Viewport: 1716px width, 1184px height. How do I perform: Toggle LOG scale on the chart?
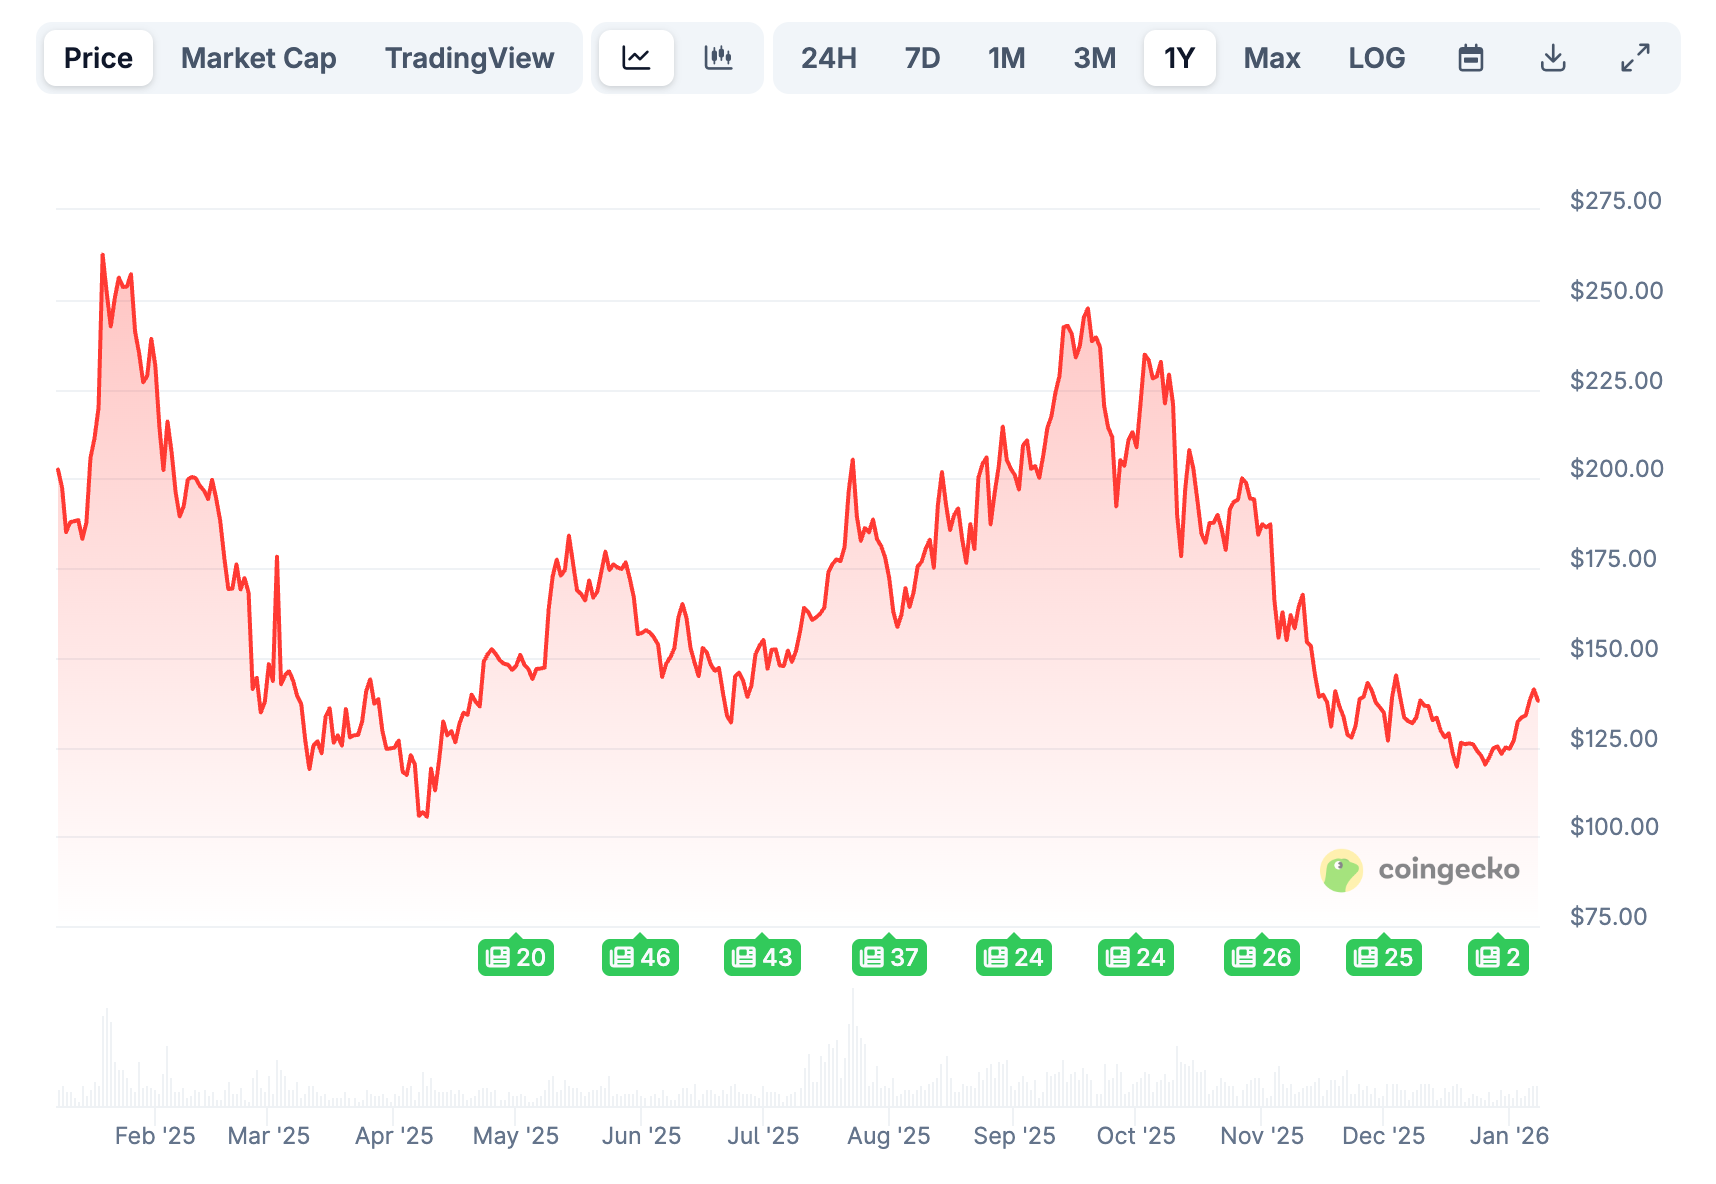pyautogui.click(x=1376, y=58)
